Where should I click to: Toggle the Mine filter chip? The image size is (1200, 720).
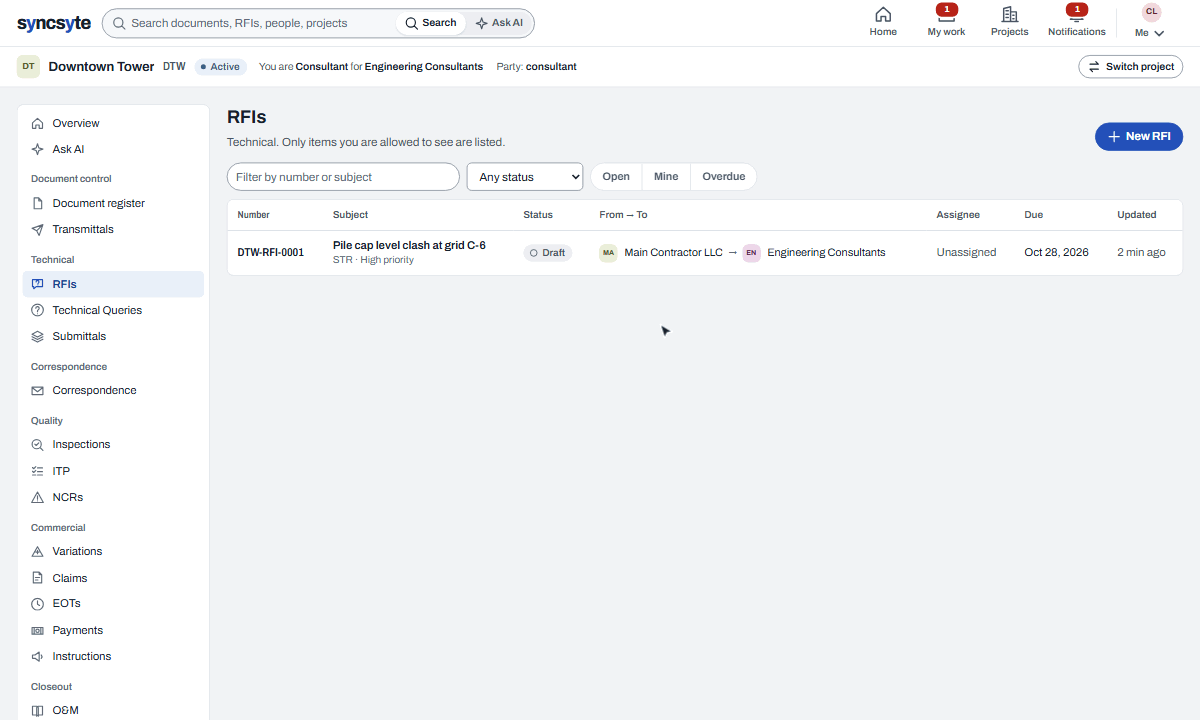point(666,177)
